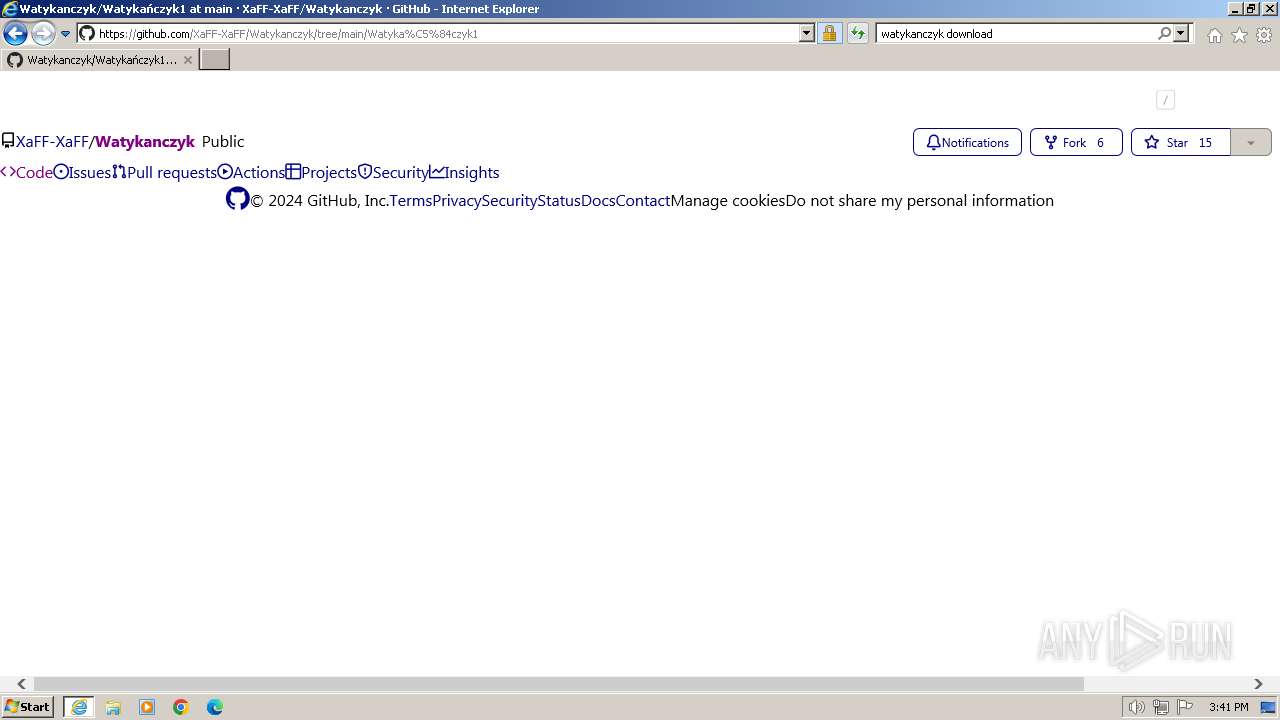Image resolution: width=1280 pixels, height=720 pixels.
Task: Expand the address bar autocomplete dropdown
Action: point(807,33)
